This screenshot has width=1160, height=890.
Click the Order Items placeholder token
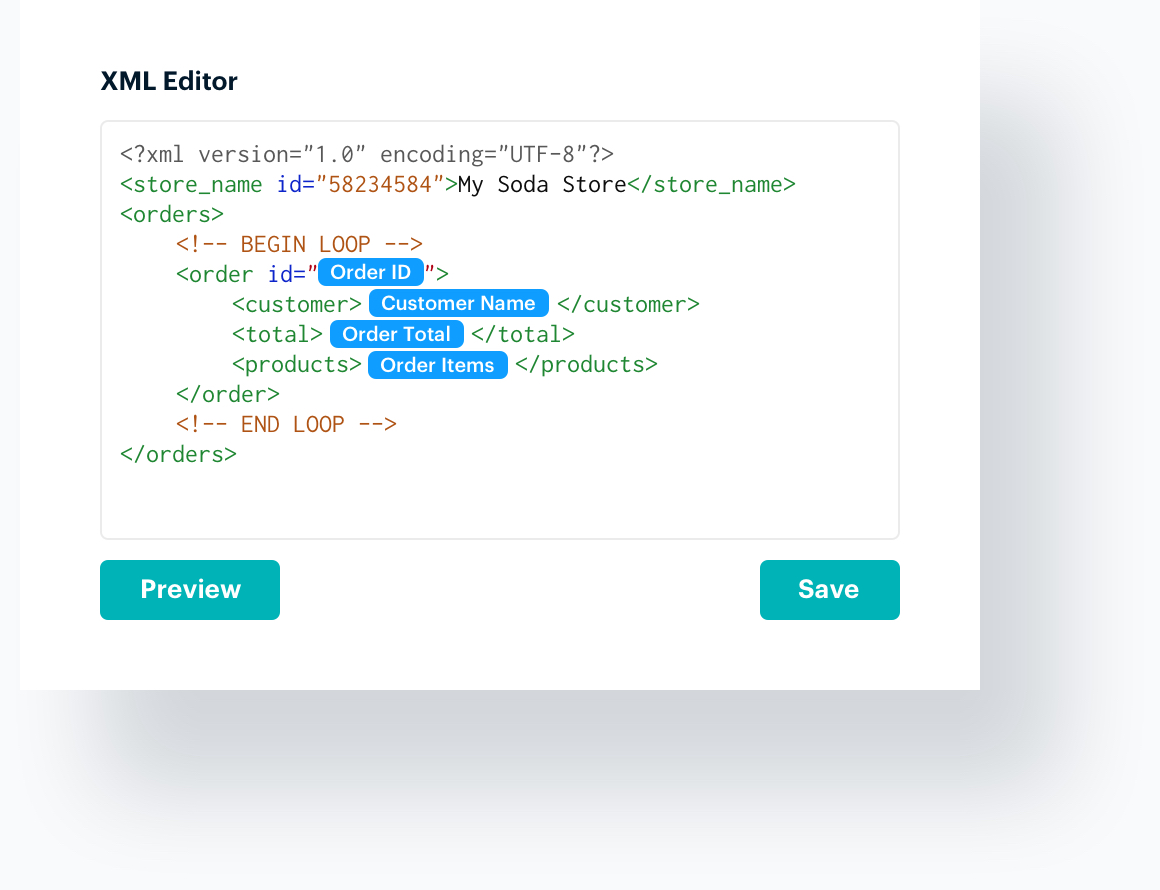point(437,365)
